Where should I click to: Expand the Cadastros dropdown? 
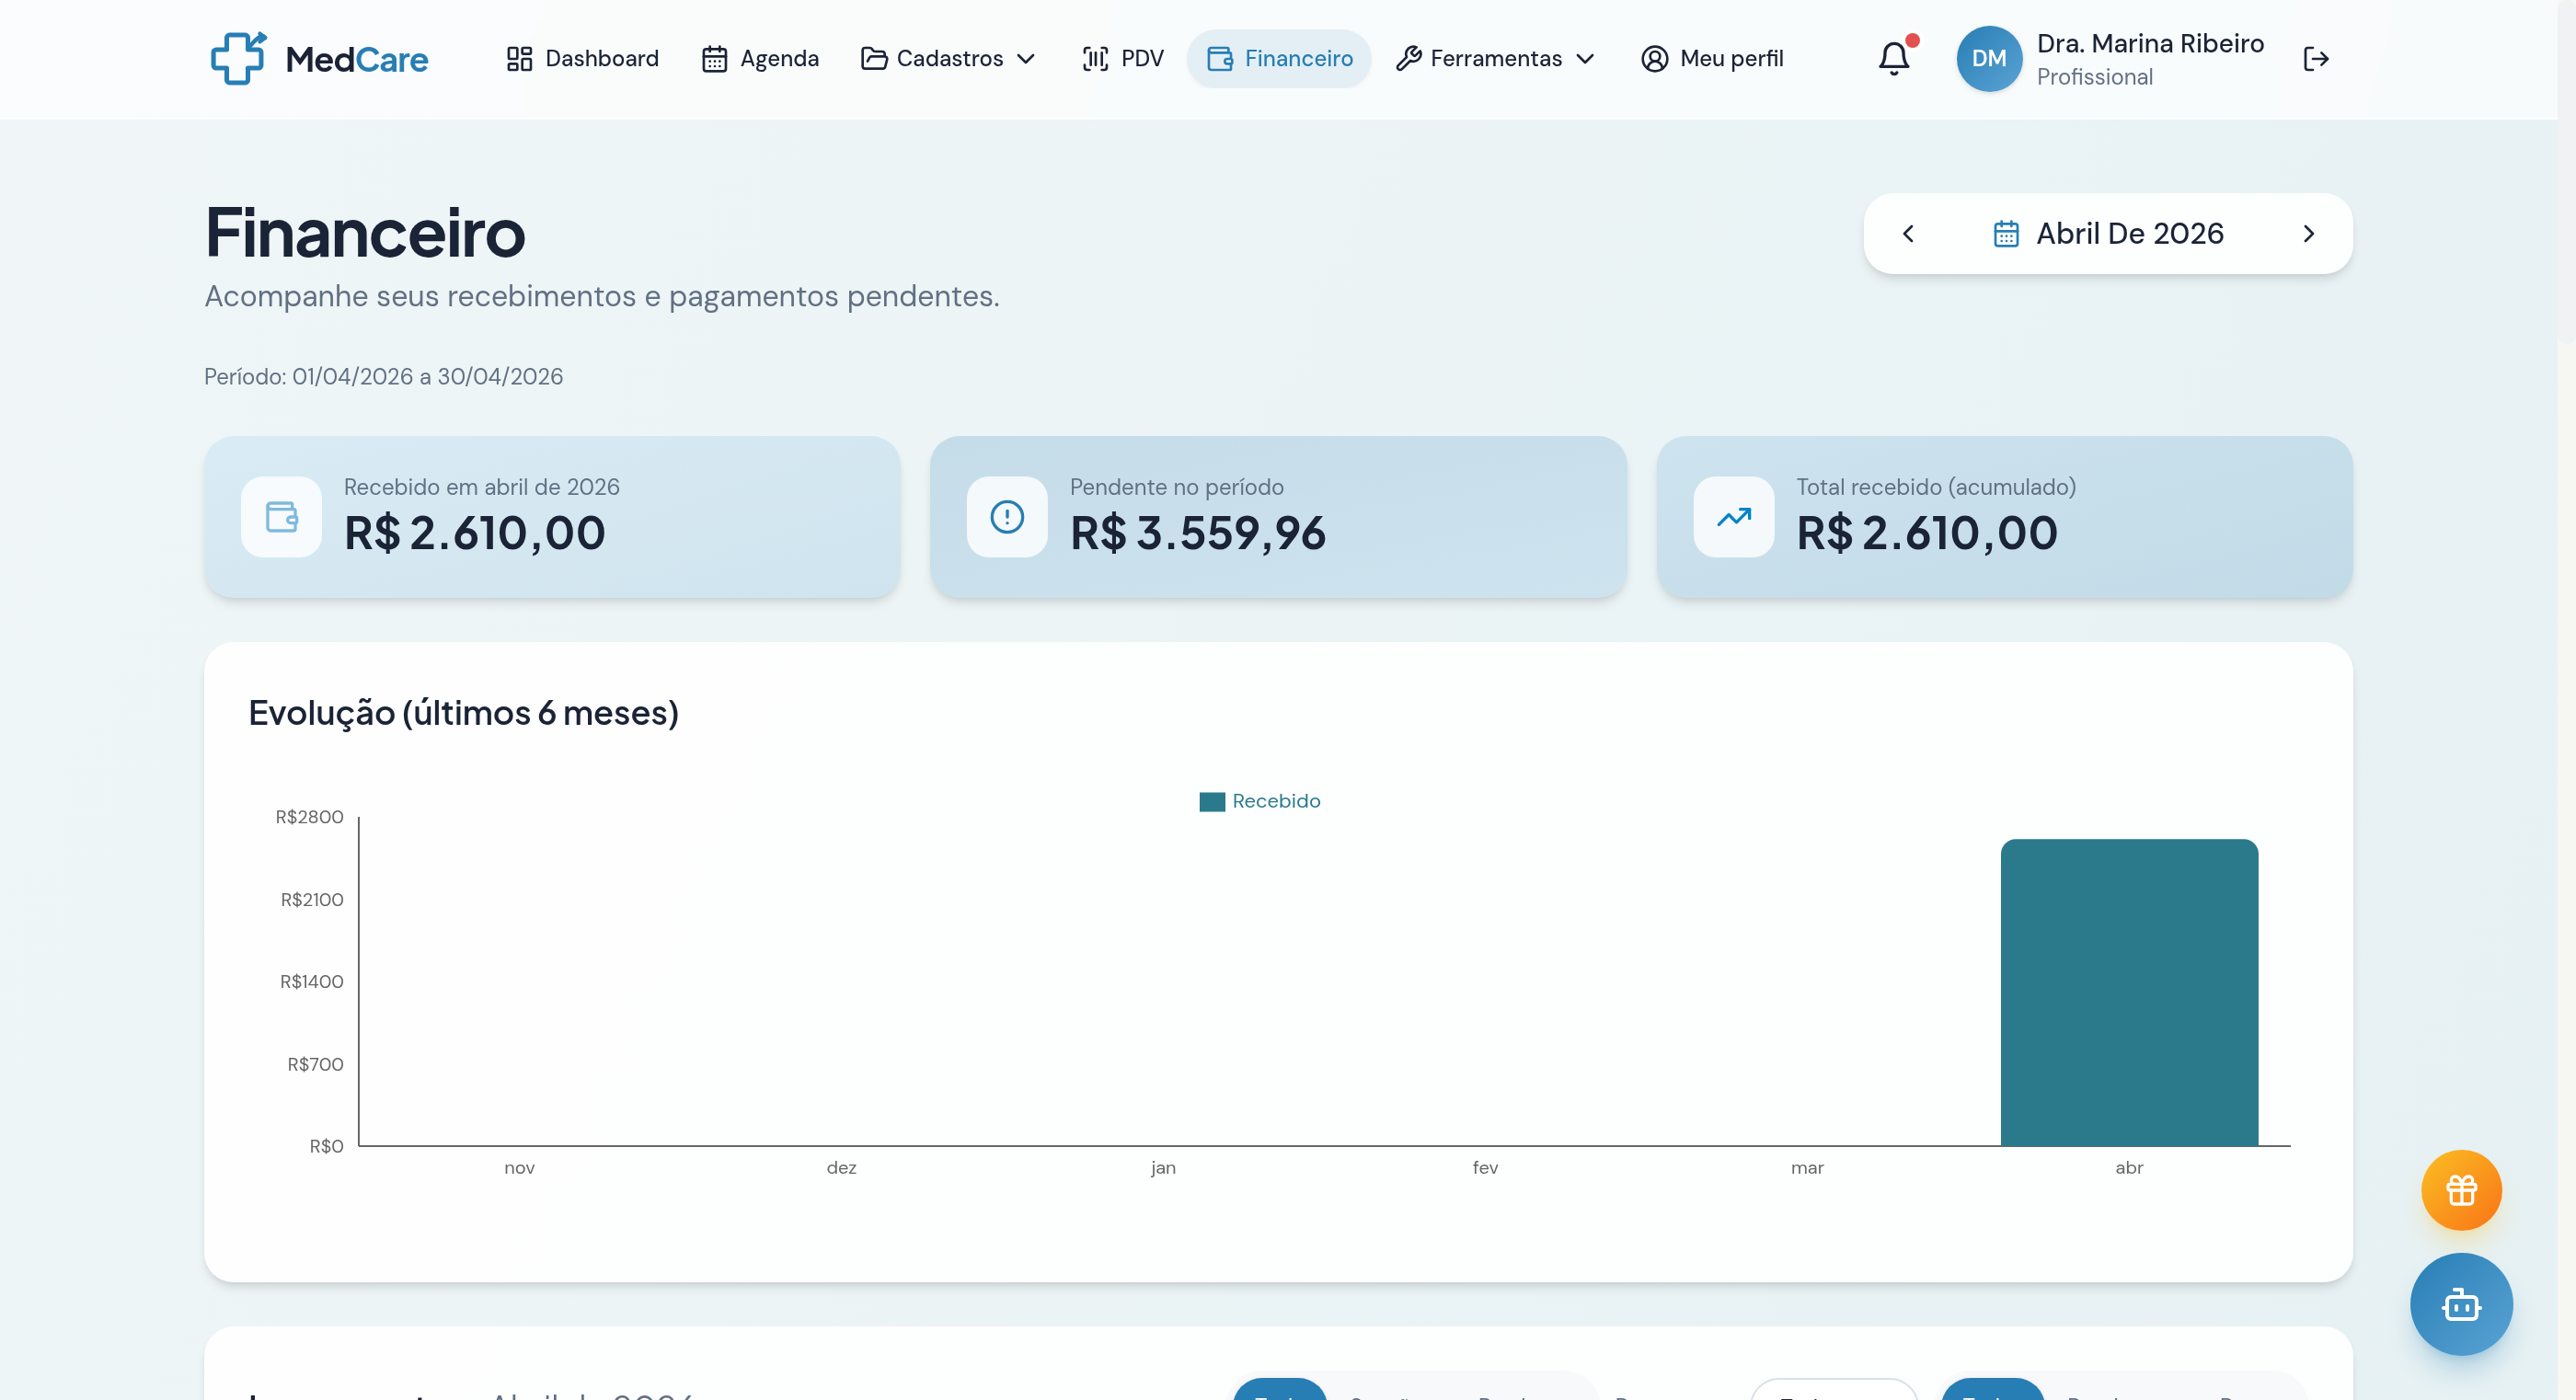click(947, 58)
